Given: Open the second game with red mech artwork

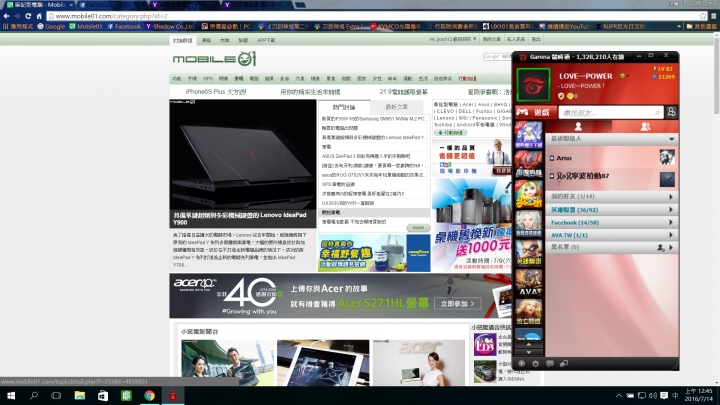Looking at the screenshot, I should pyautogui.click(x=529, y=164).
